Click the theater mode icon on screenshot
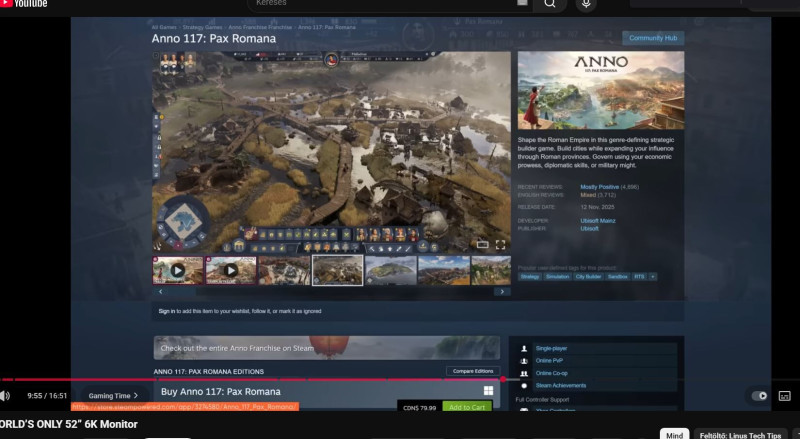Viewport: 800px width, 439px height. tap(483, 245)
